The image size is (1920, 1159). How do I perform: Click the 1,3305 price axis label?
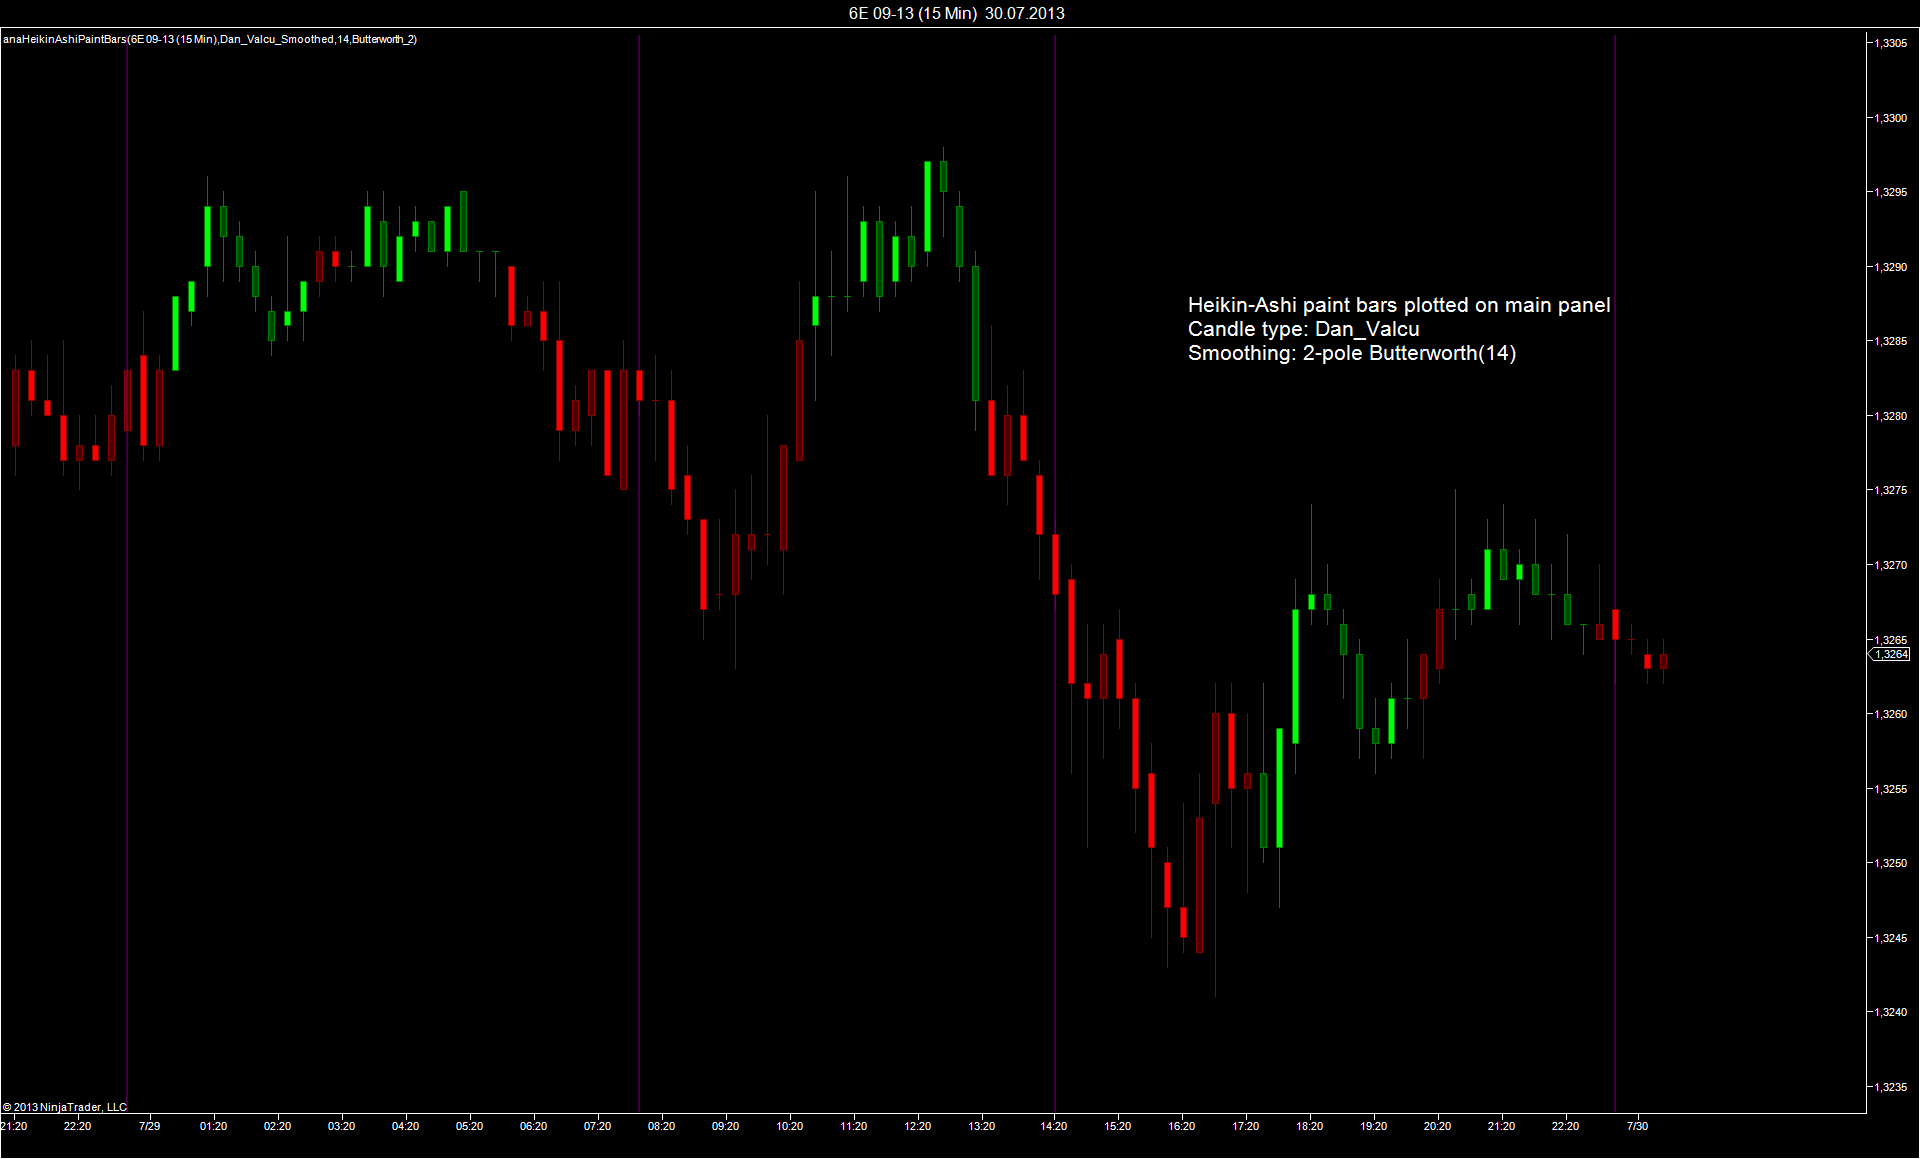pyautogui.click(x=1890, y=43)
